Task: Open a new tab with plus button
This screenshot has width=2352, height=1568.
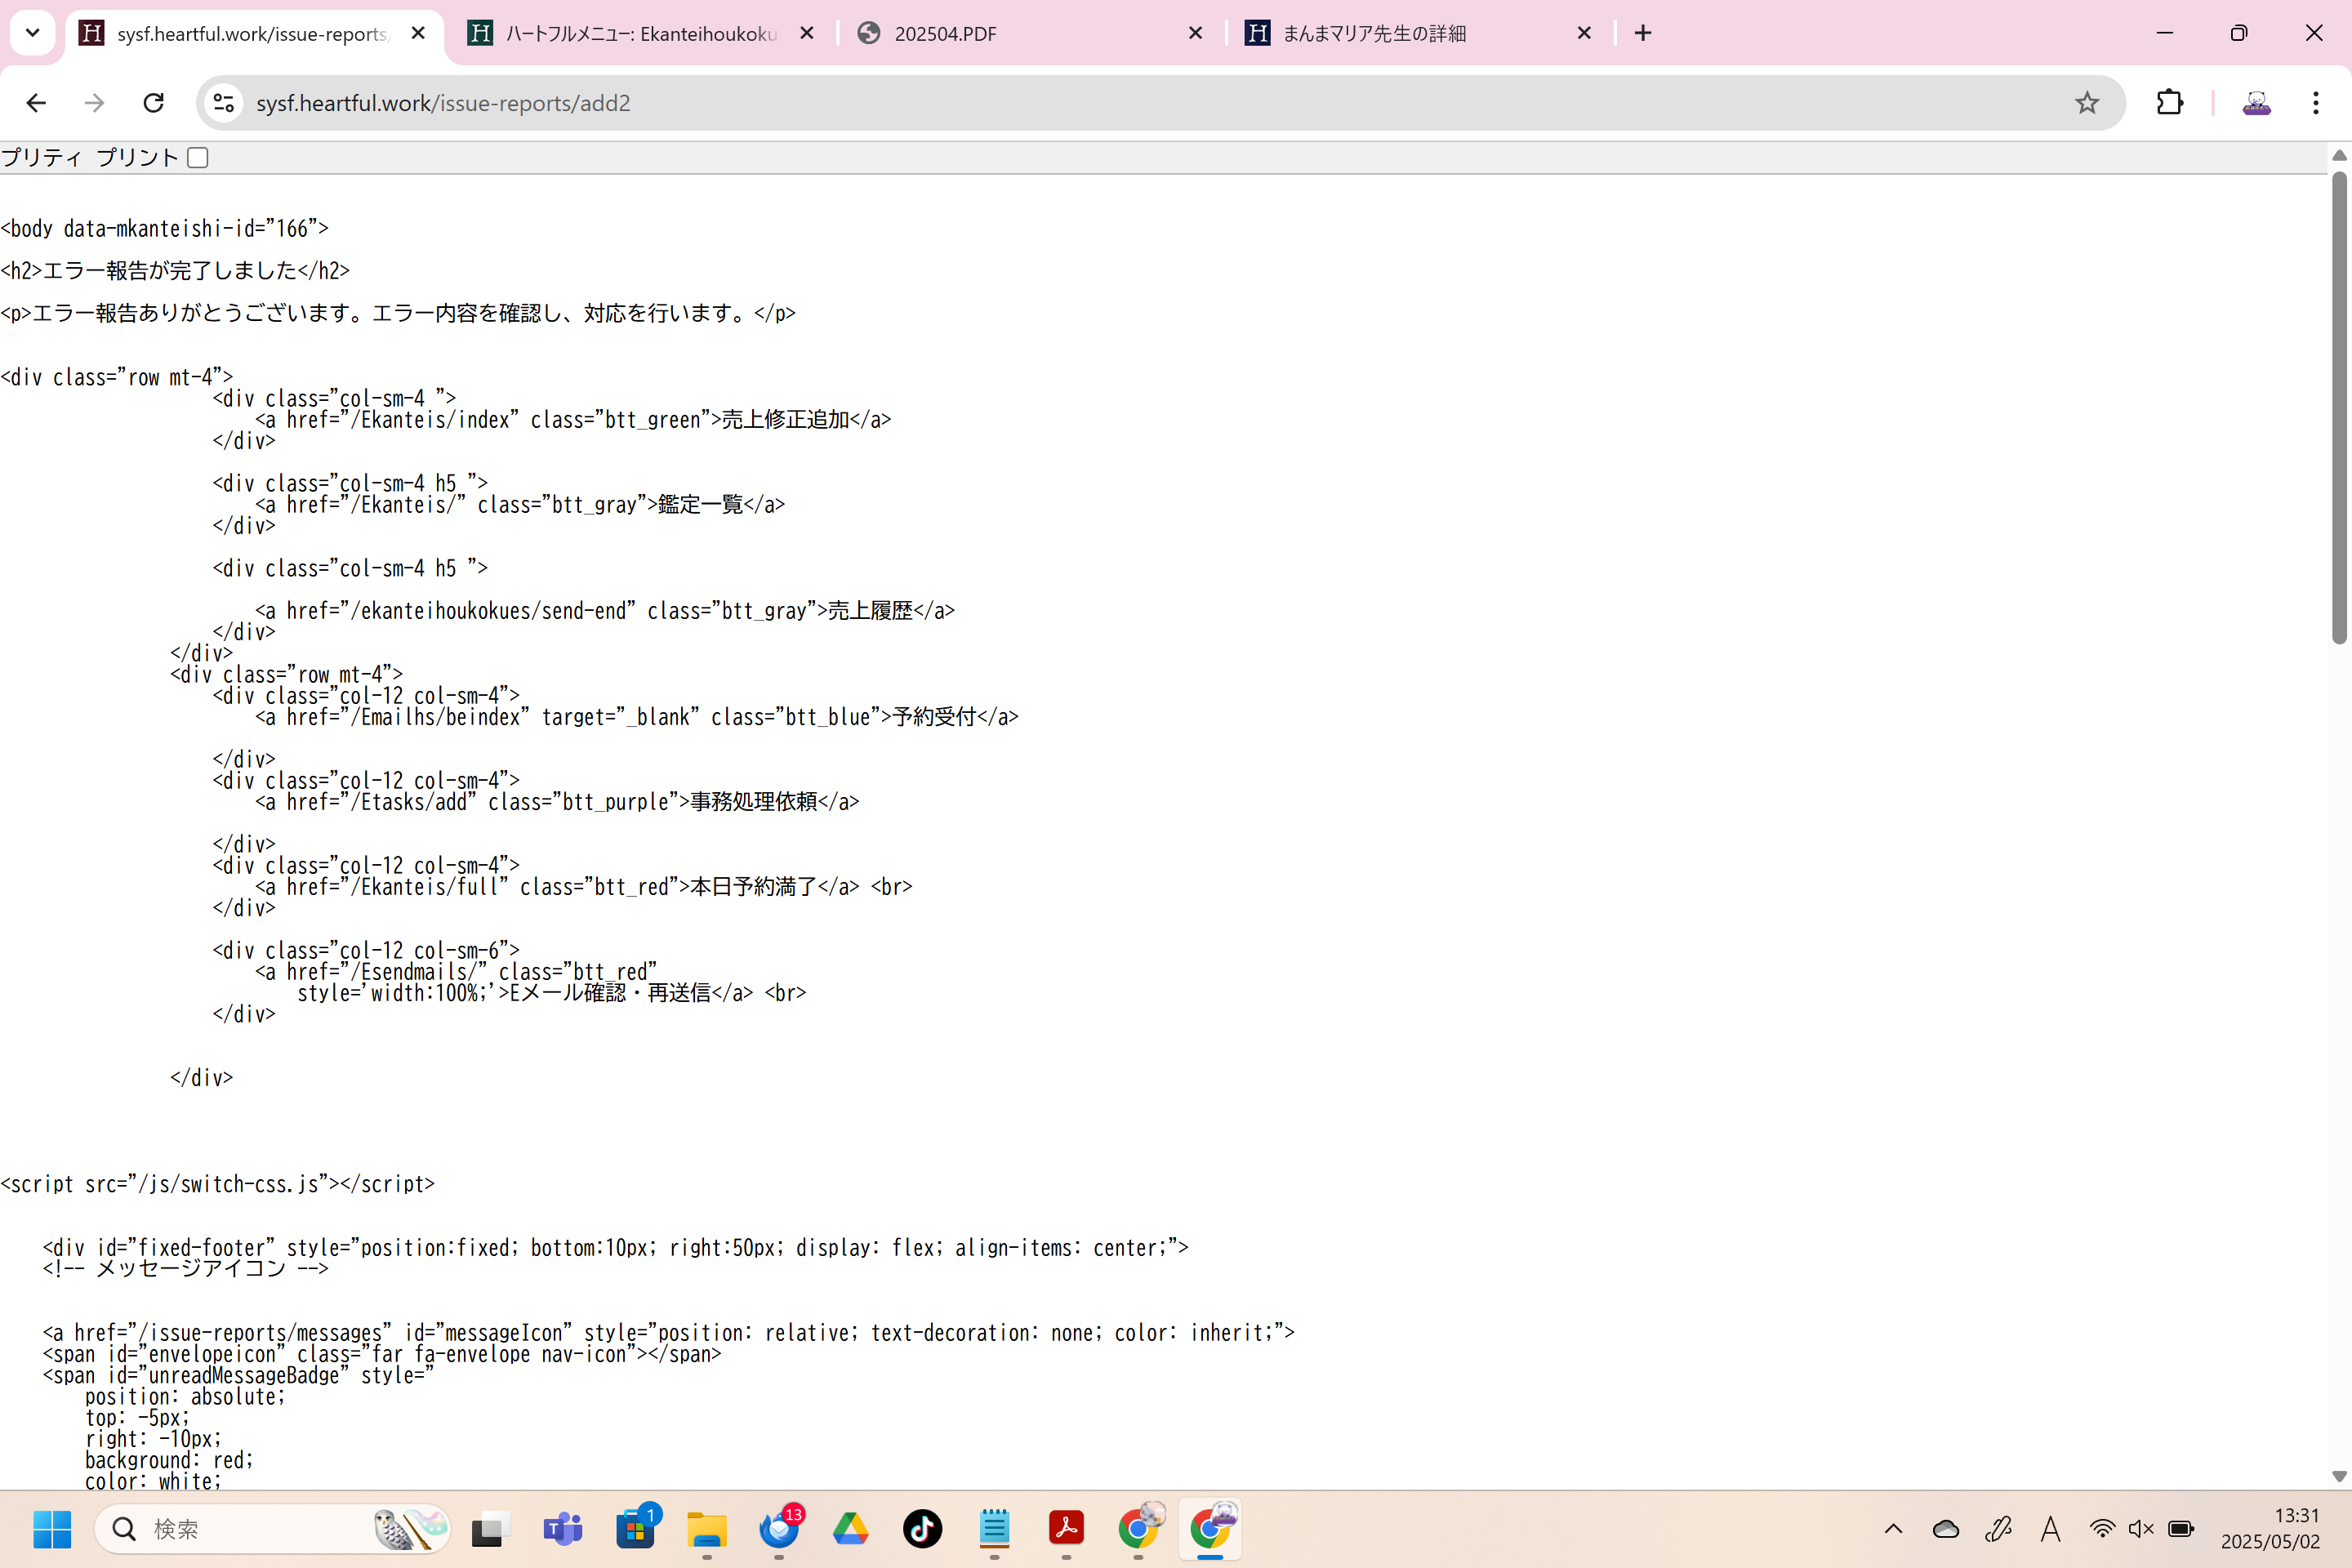Action: pos(1643,33)
